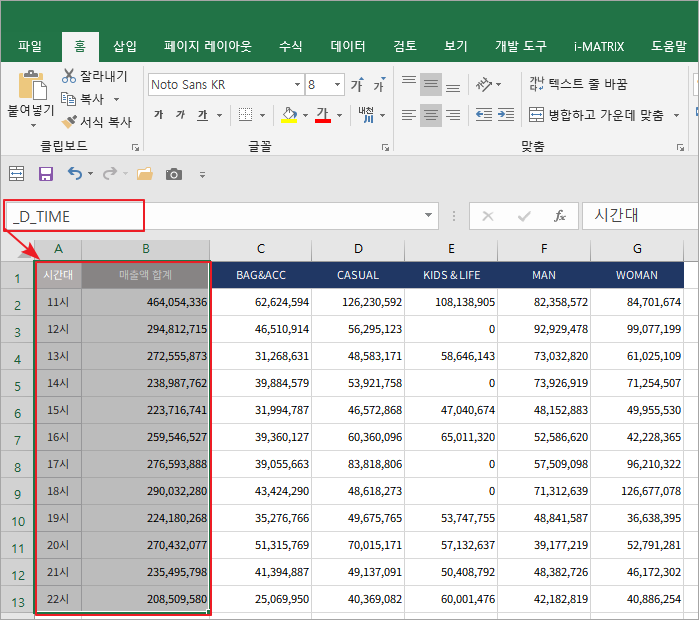Open the Noto Sans KR font dropdown
The image size is (699, 620).
pyautogui.click(x=297, y=85)
